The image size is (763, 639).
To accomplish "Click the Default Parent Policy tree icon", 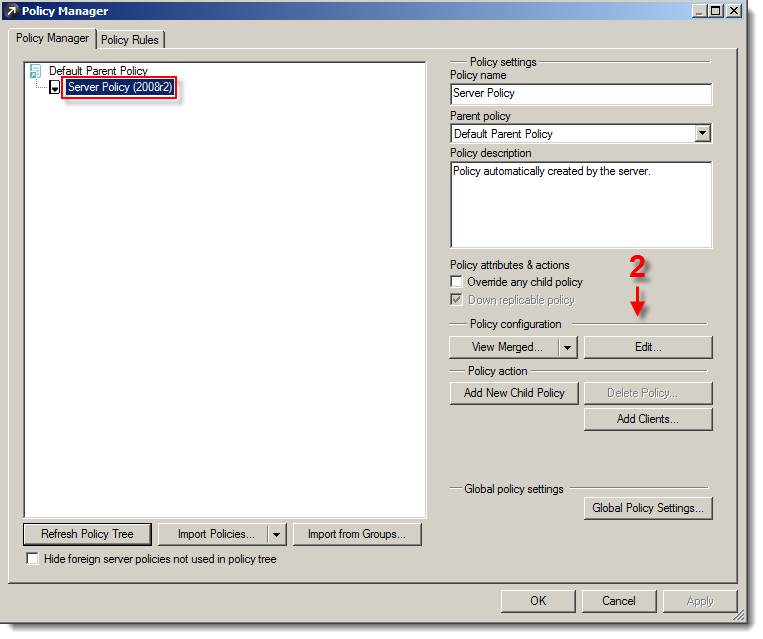I will click(x=35, y=71).
